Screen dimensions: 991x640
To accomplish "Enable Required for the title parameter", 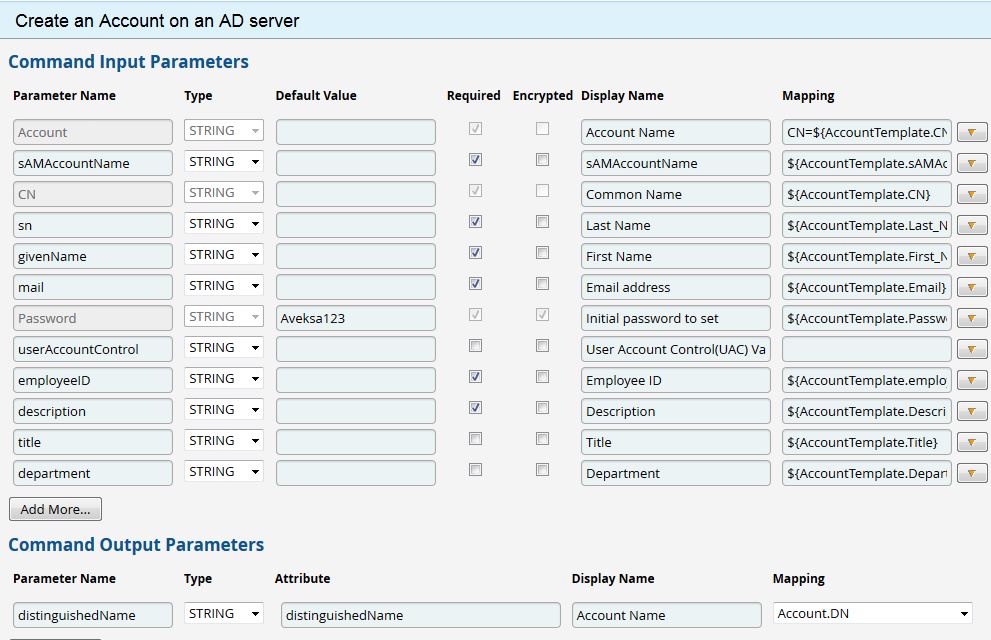I will (475, 439).
